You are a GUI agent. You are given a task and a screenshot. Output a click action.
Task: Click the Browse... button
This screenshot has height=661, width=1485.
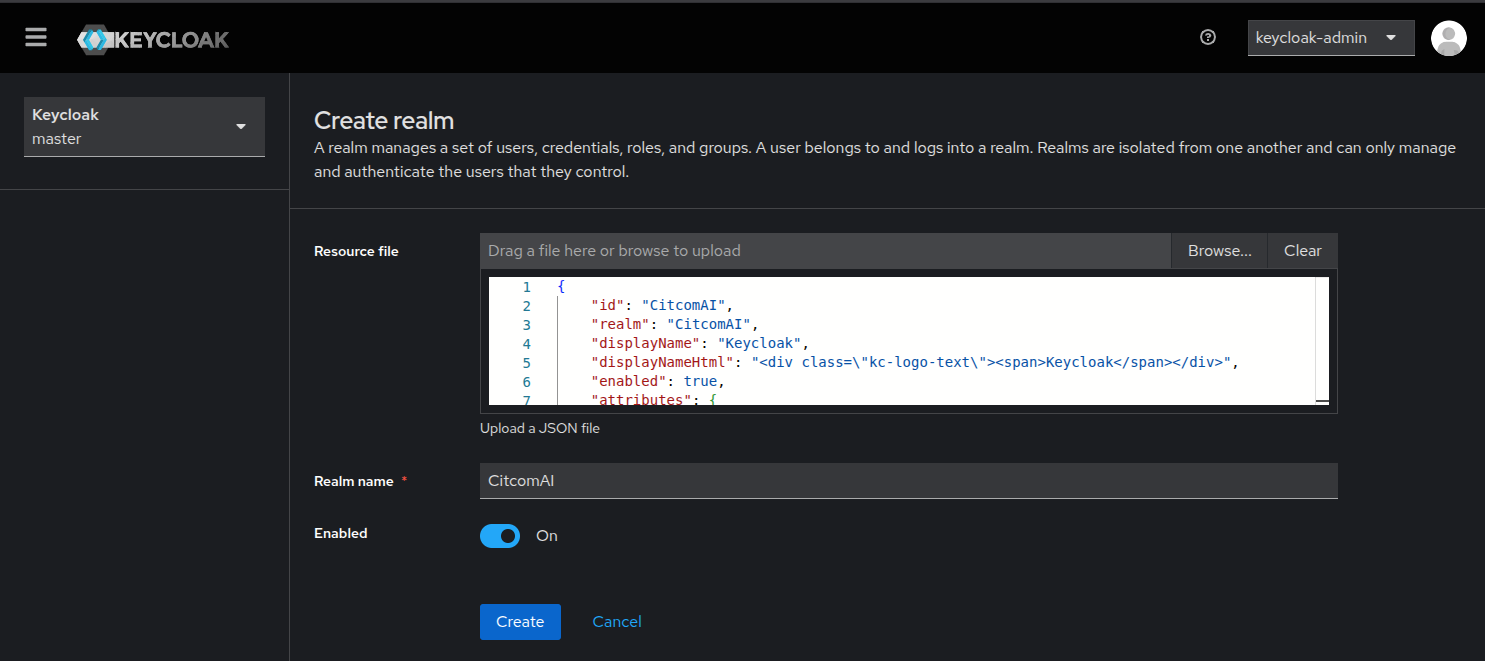click(x=1219, y=251)
